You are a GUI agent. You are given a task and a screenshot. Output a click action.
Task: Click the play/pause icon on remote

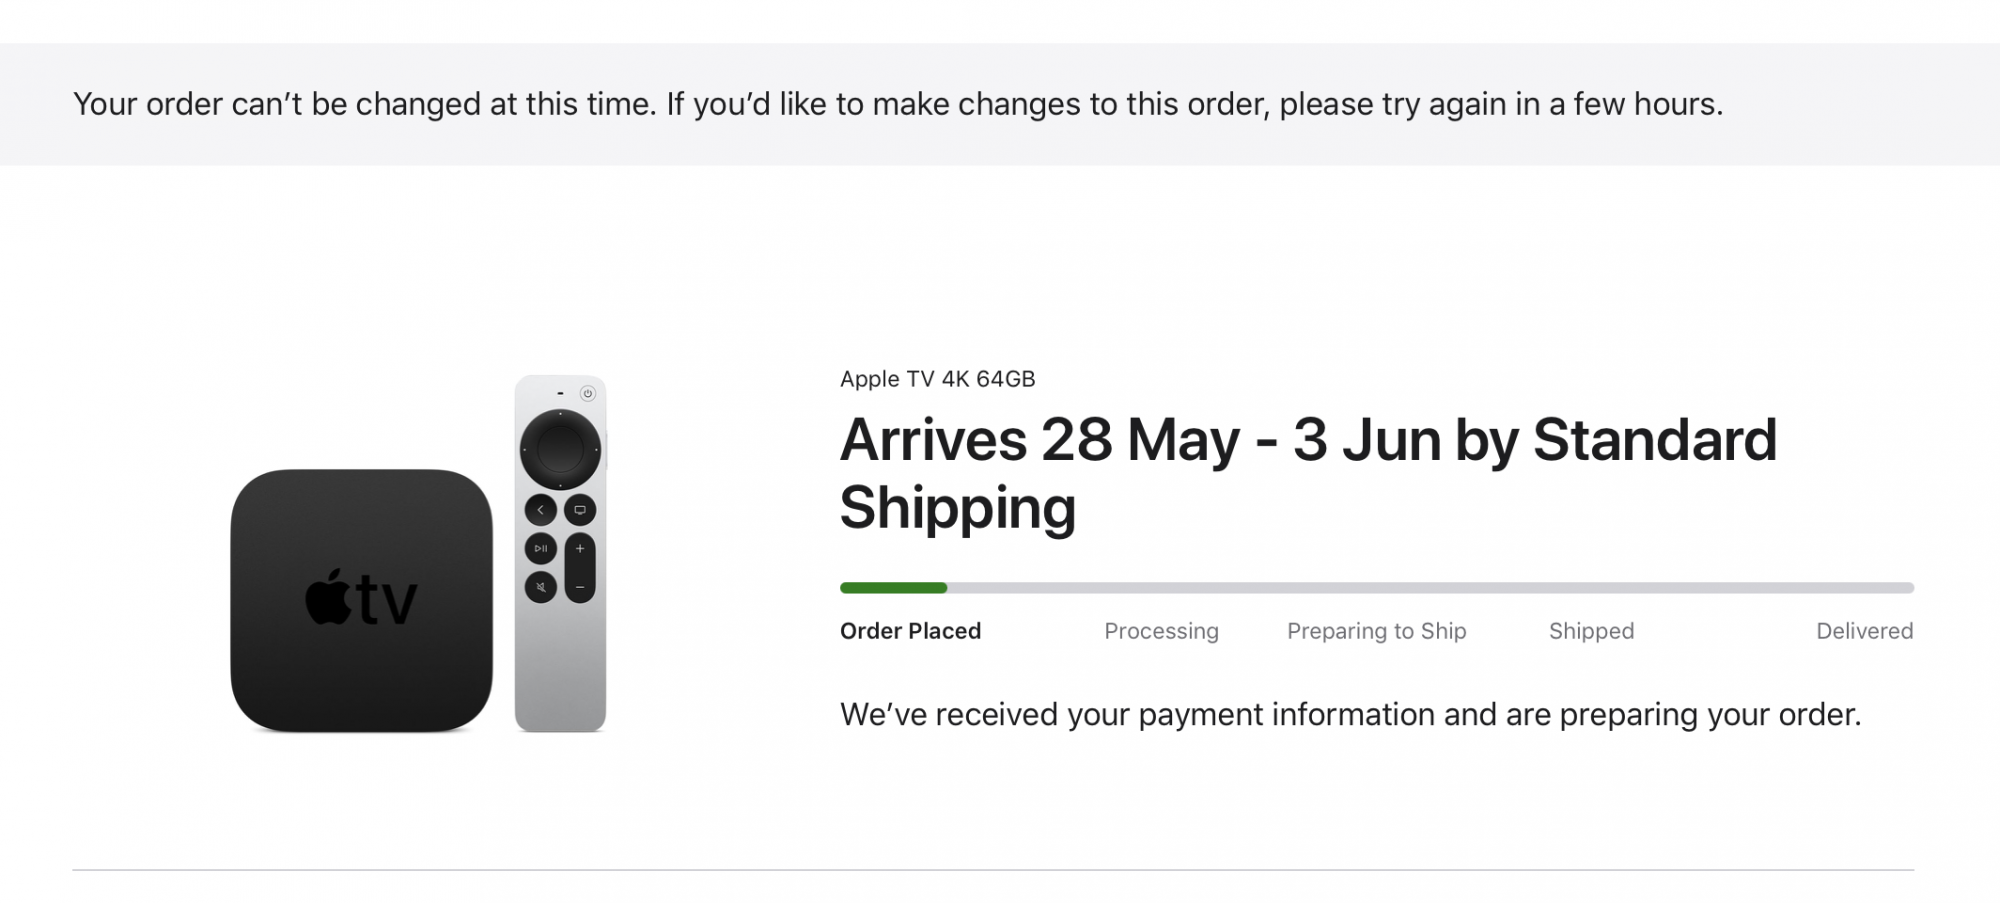541,548
